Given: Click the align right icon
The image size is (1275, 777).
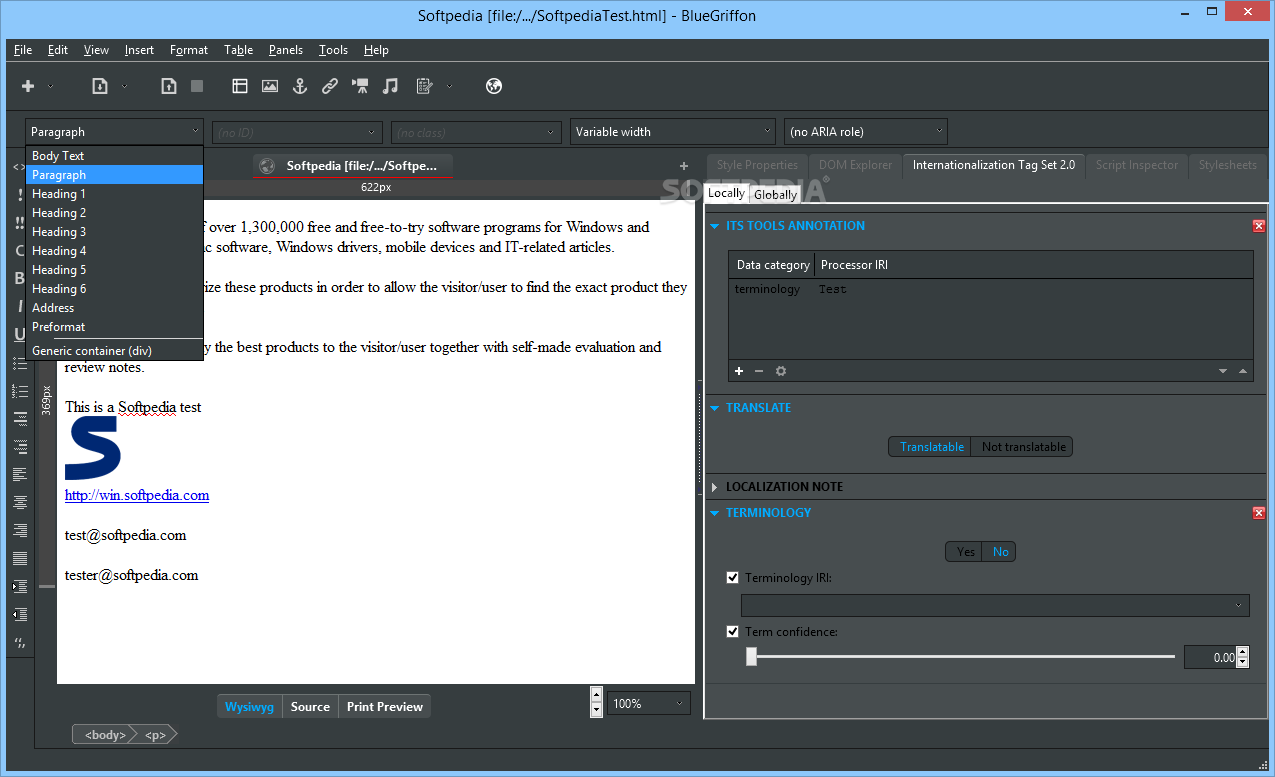Looking at the screenshot, I should click(20, 530).
